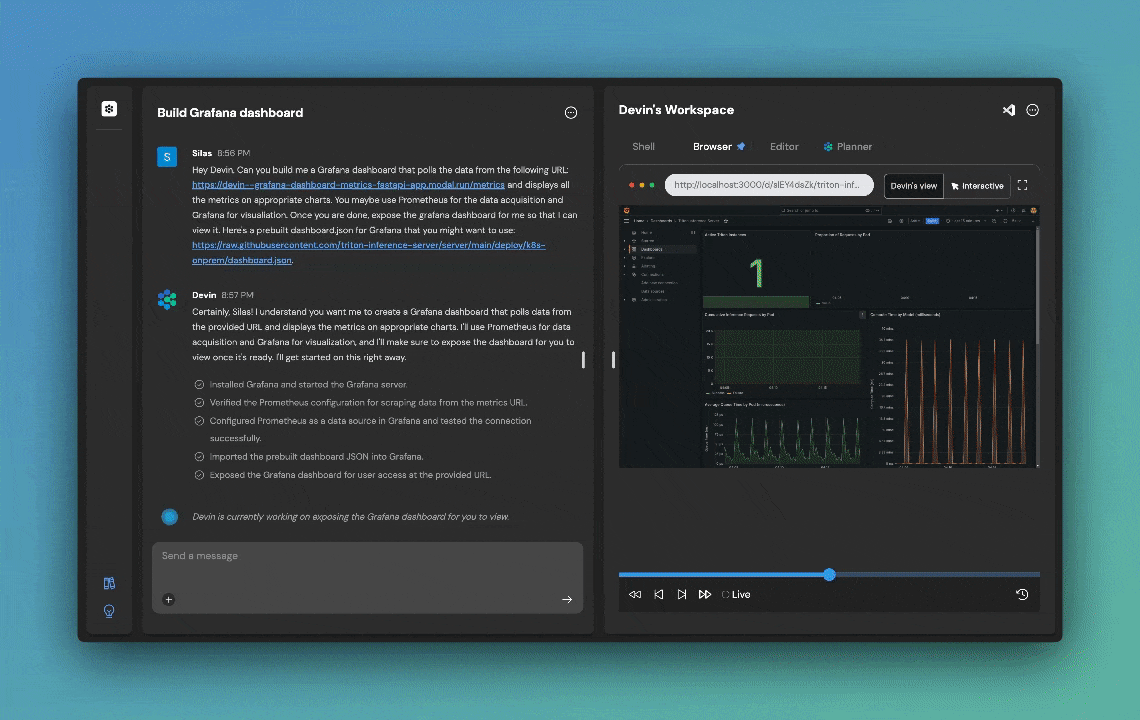Click the Devin is currently working status text
This screenshot has height=720, width=1140.
click(350, 516)
